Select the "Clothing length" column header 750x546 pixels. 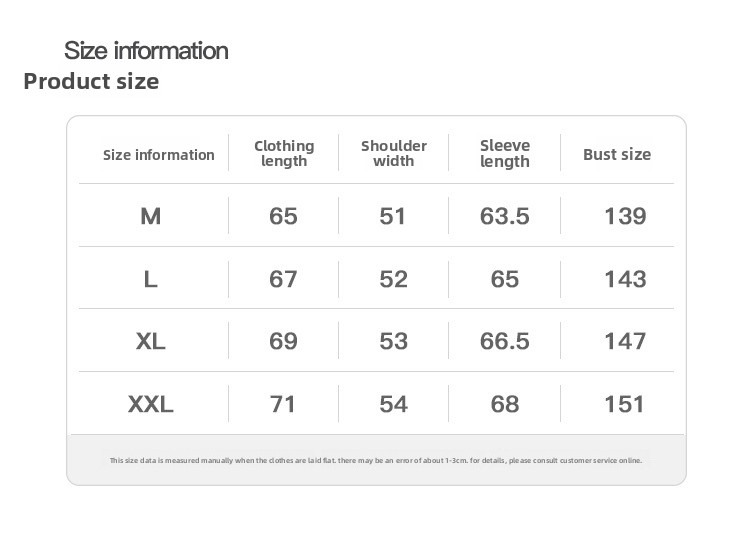(284, 153)
